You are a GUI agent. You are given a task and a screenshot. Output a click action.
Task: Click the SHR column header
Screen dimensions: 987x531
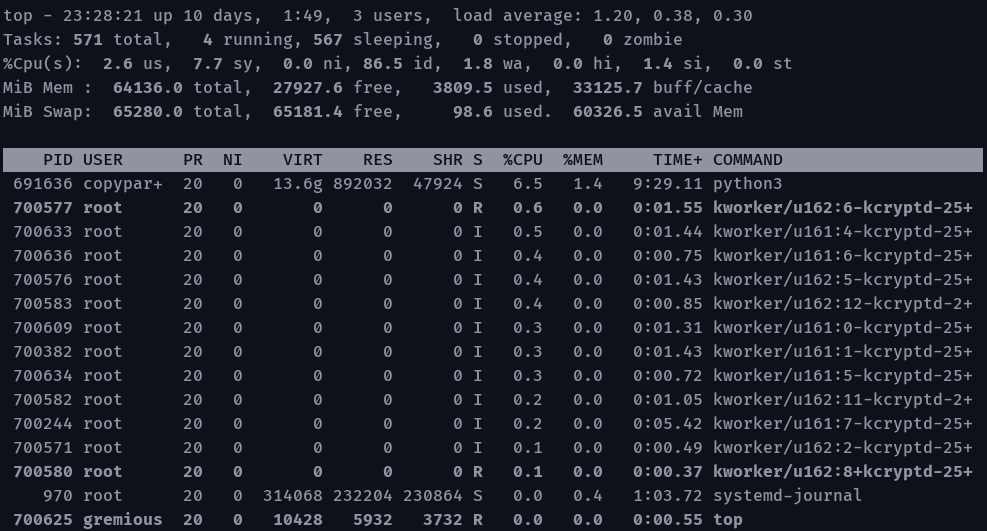coord(447,160)
